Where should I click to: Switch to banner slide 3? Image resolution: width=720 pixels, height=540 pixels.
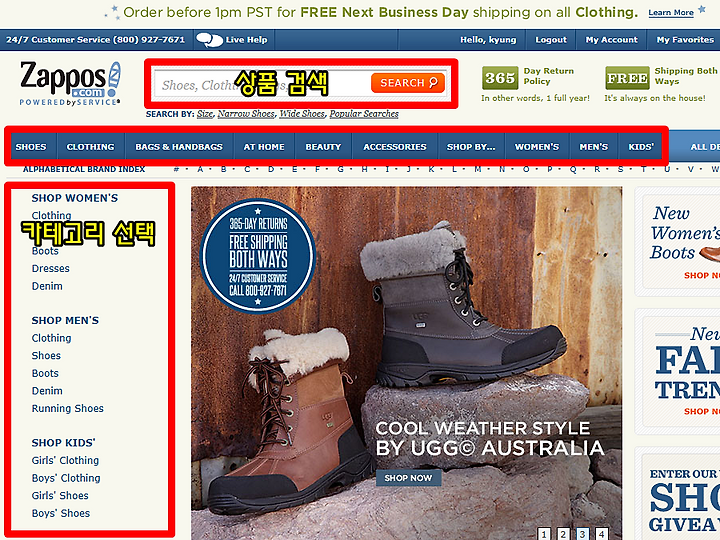(582, 534)
